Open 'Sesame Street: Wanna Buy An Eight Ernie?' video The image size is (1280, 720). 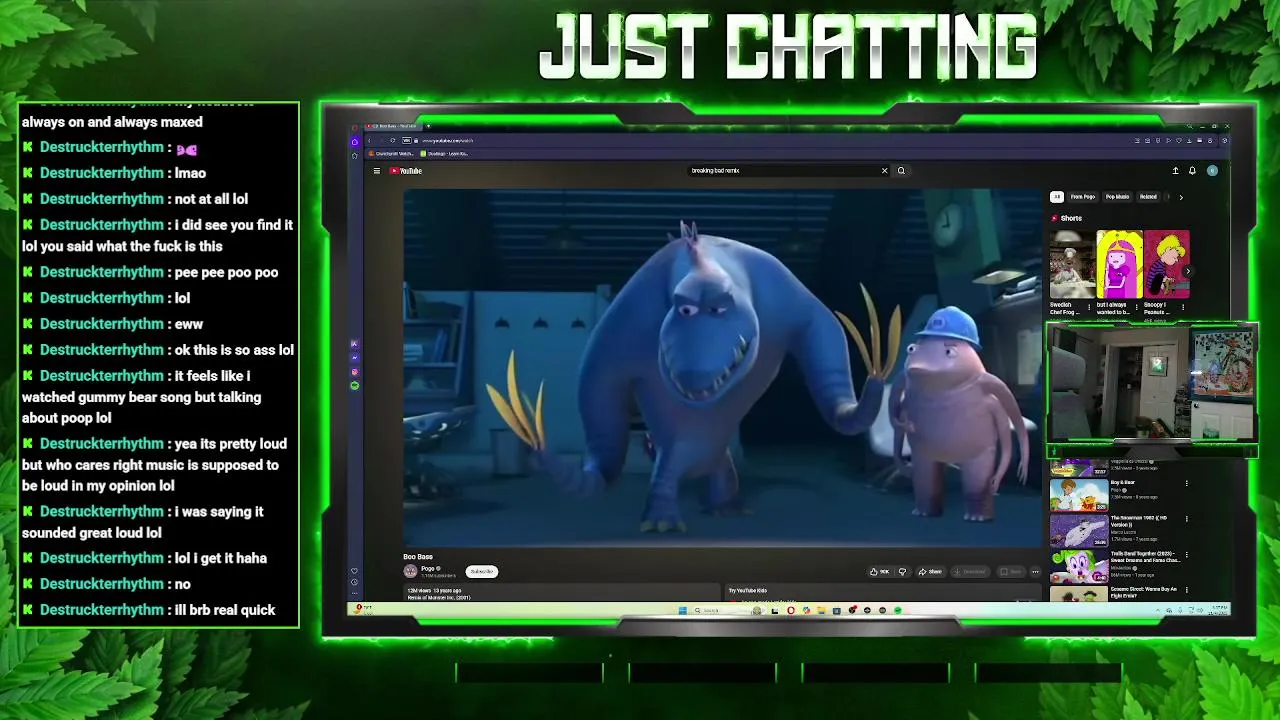coord(1144,592)
